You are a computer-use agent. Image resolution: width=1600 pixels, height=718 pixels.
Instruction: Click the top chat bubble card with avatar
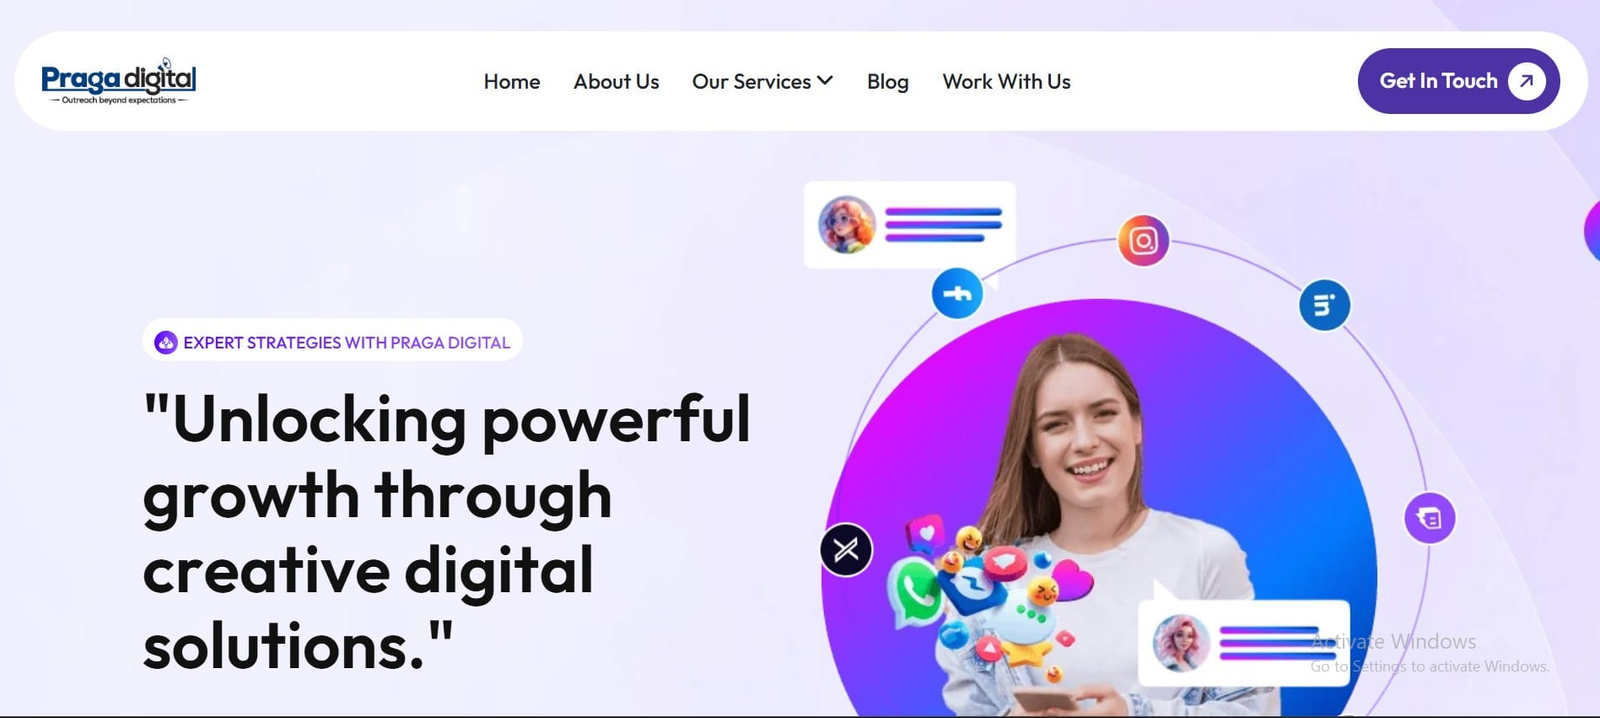click(910, 224)
